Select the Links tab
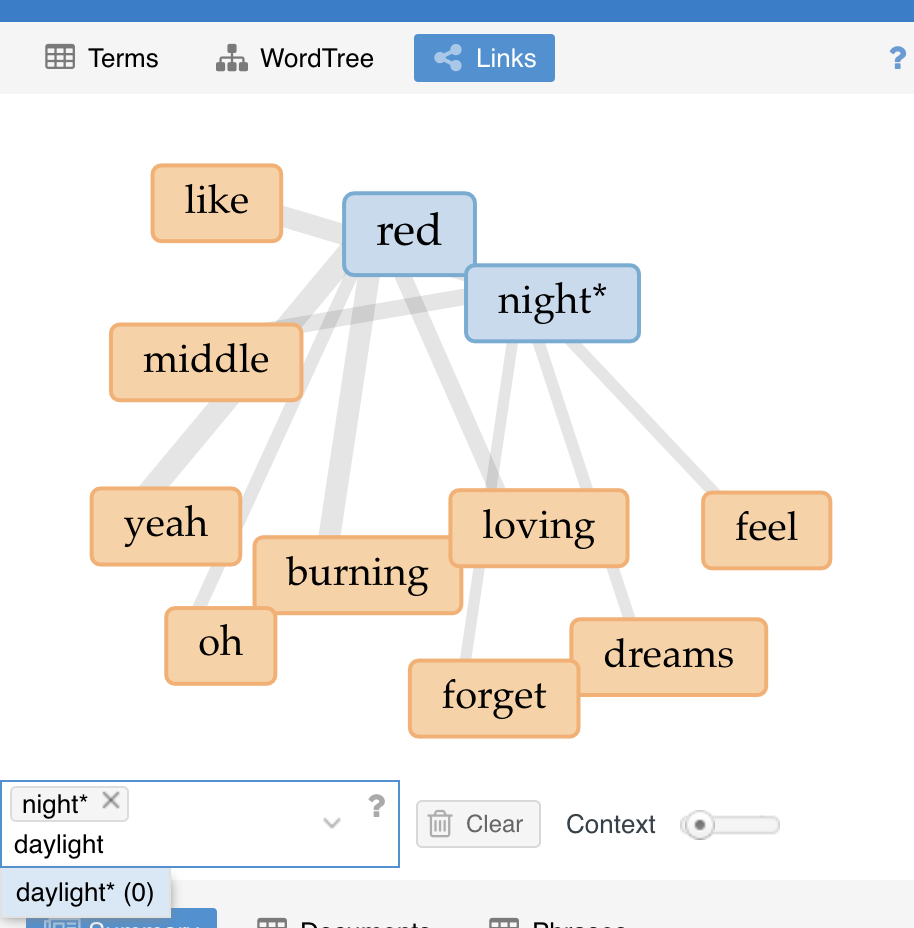The width and height of the screenshot is (914, 928). [x=484, y=58]
